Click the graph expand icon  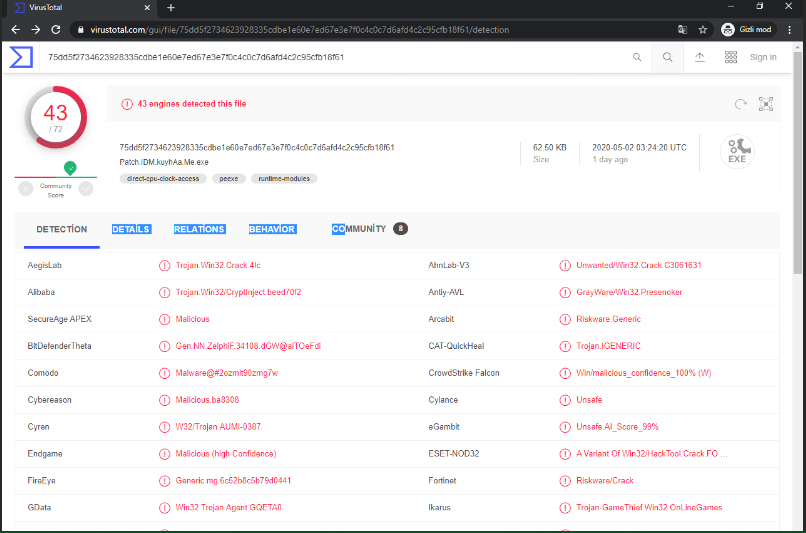[x=766, y=104]
